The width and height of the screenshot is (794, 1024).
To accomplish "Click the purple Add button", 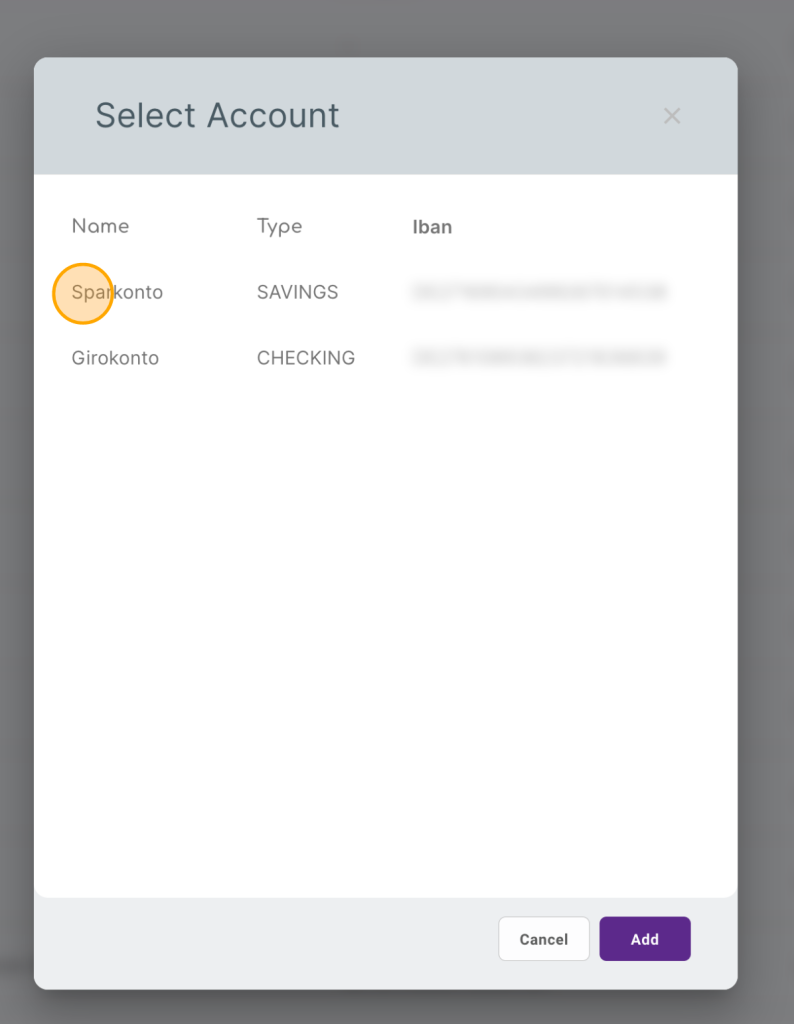I will (644, 939).
